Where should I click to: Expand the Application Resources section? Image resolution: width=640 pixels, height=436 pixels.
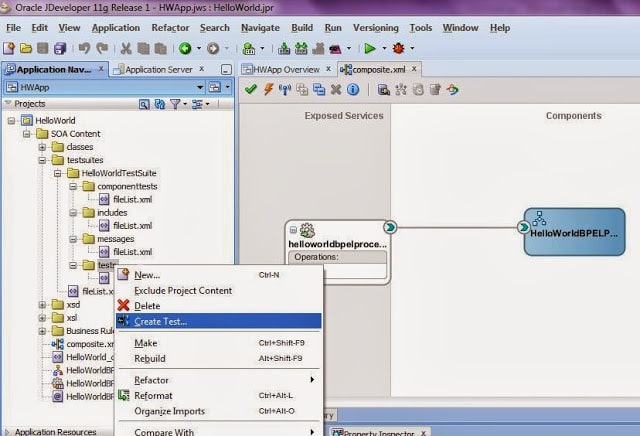pyautogui.click(x=7, y=432)
